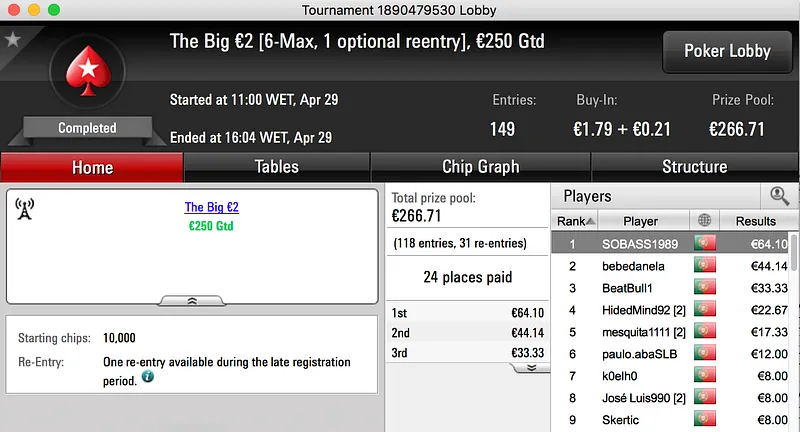Switch to the Tables tab
This screenshot has width=800, height=432.
(x=277, y=167)
